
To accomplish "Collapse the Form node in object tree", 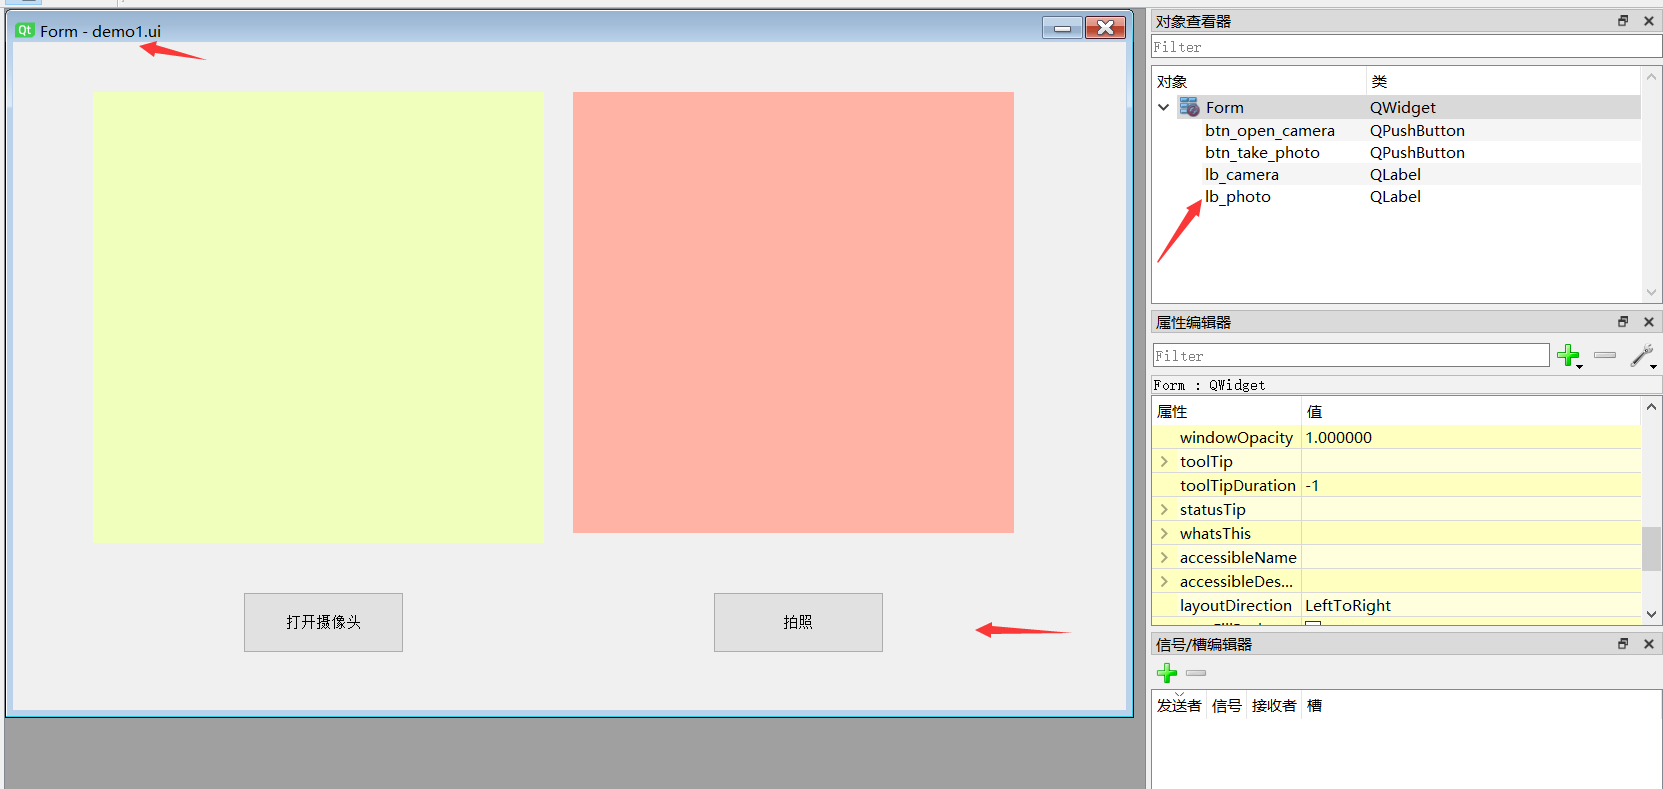I will (x=1164, y=107).
